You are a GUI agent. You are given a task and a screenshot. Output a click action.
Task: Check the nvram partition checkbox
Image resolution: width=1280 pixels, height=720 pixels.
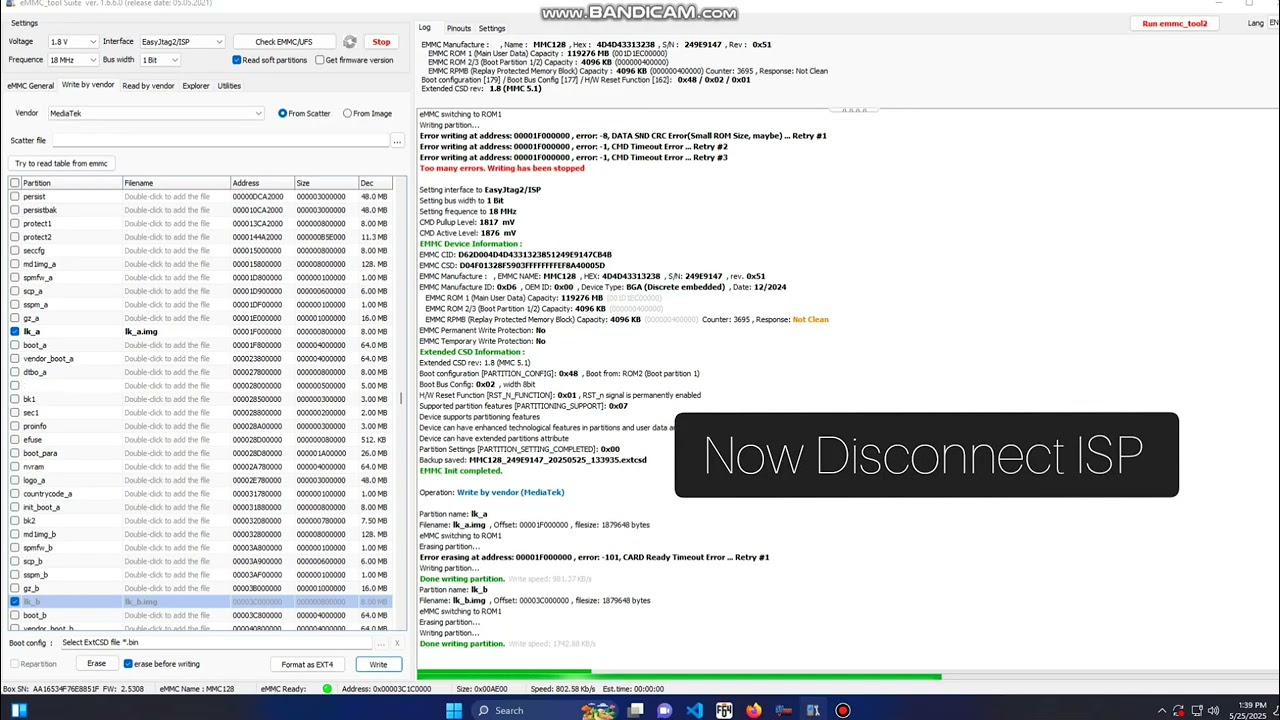[x=14, y=466]
